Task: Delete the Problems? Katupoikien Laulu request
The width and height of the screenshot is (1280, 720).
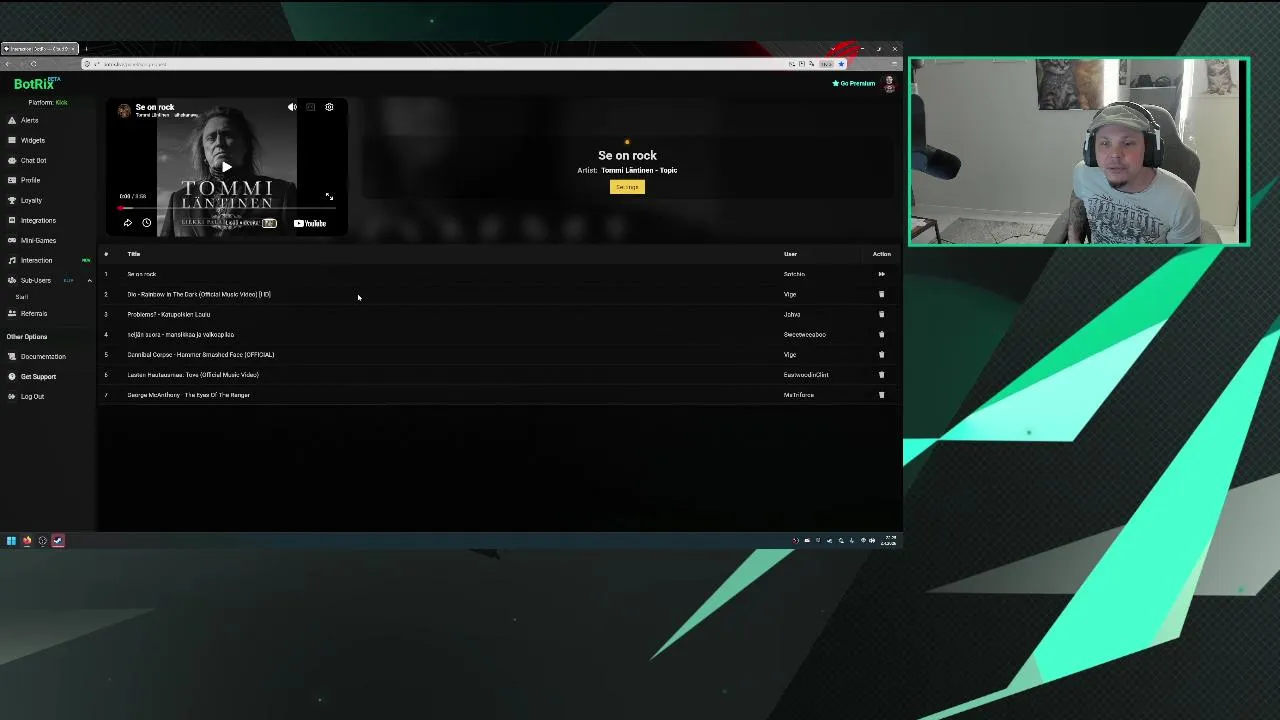Action: click(x=881, y=314)
